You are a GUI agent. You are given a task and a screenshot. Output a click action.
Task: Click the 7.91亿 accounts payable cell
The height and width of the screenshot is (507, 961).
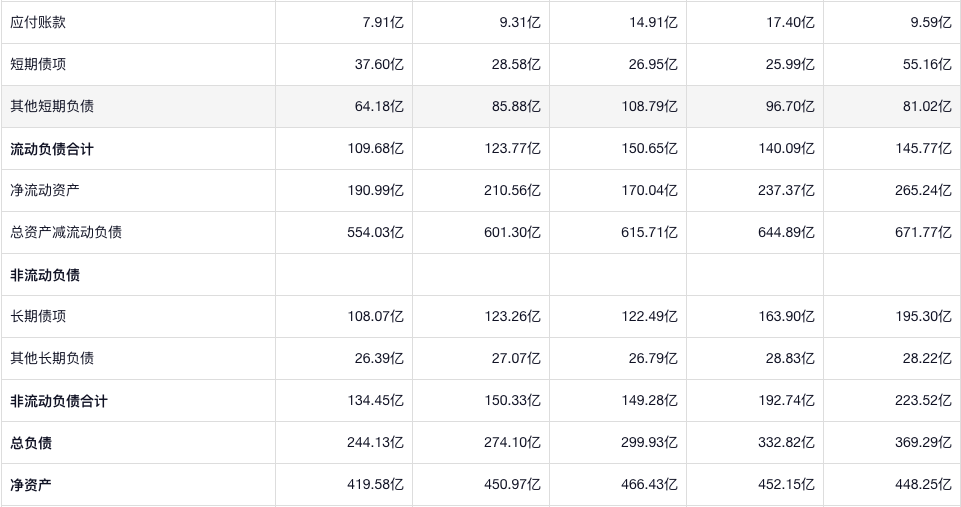point(383,22)
